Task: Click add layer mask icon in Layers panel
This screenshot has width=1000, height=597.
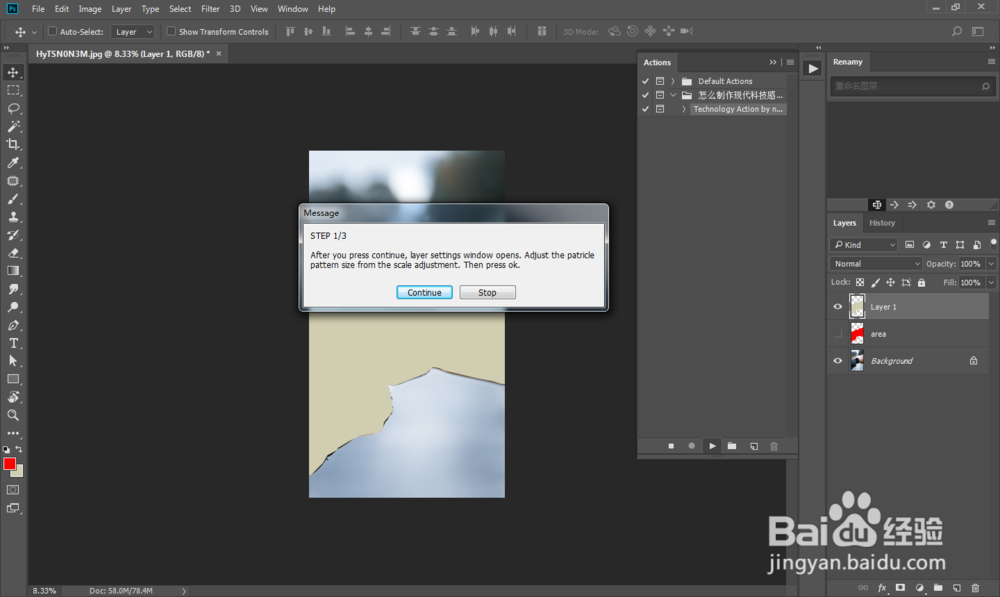Action: click(x=900, y=587)
